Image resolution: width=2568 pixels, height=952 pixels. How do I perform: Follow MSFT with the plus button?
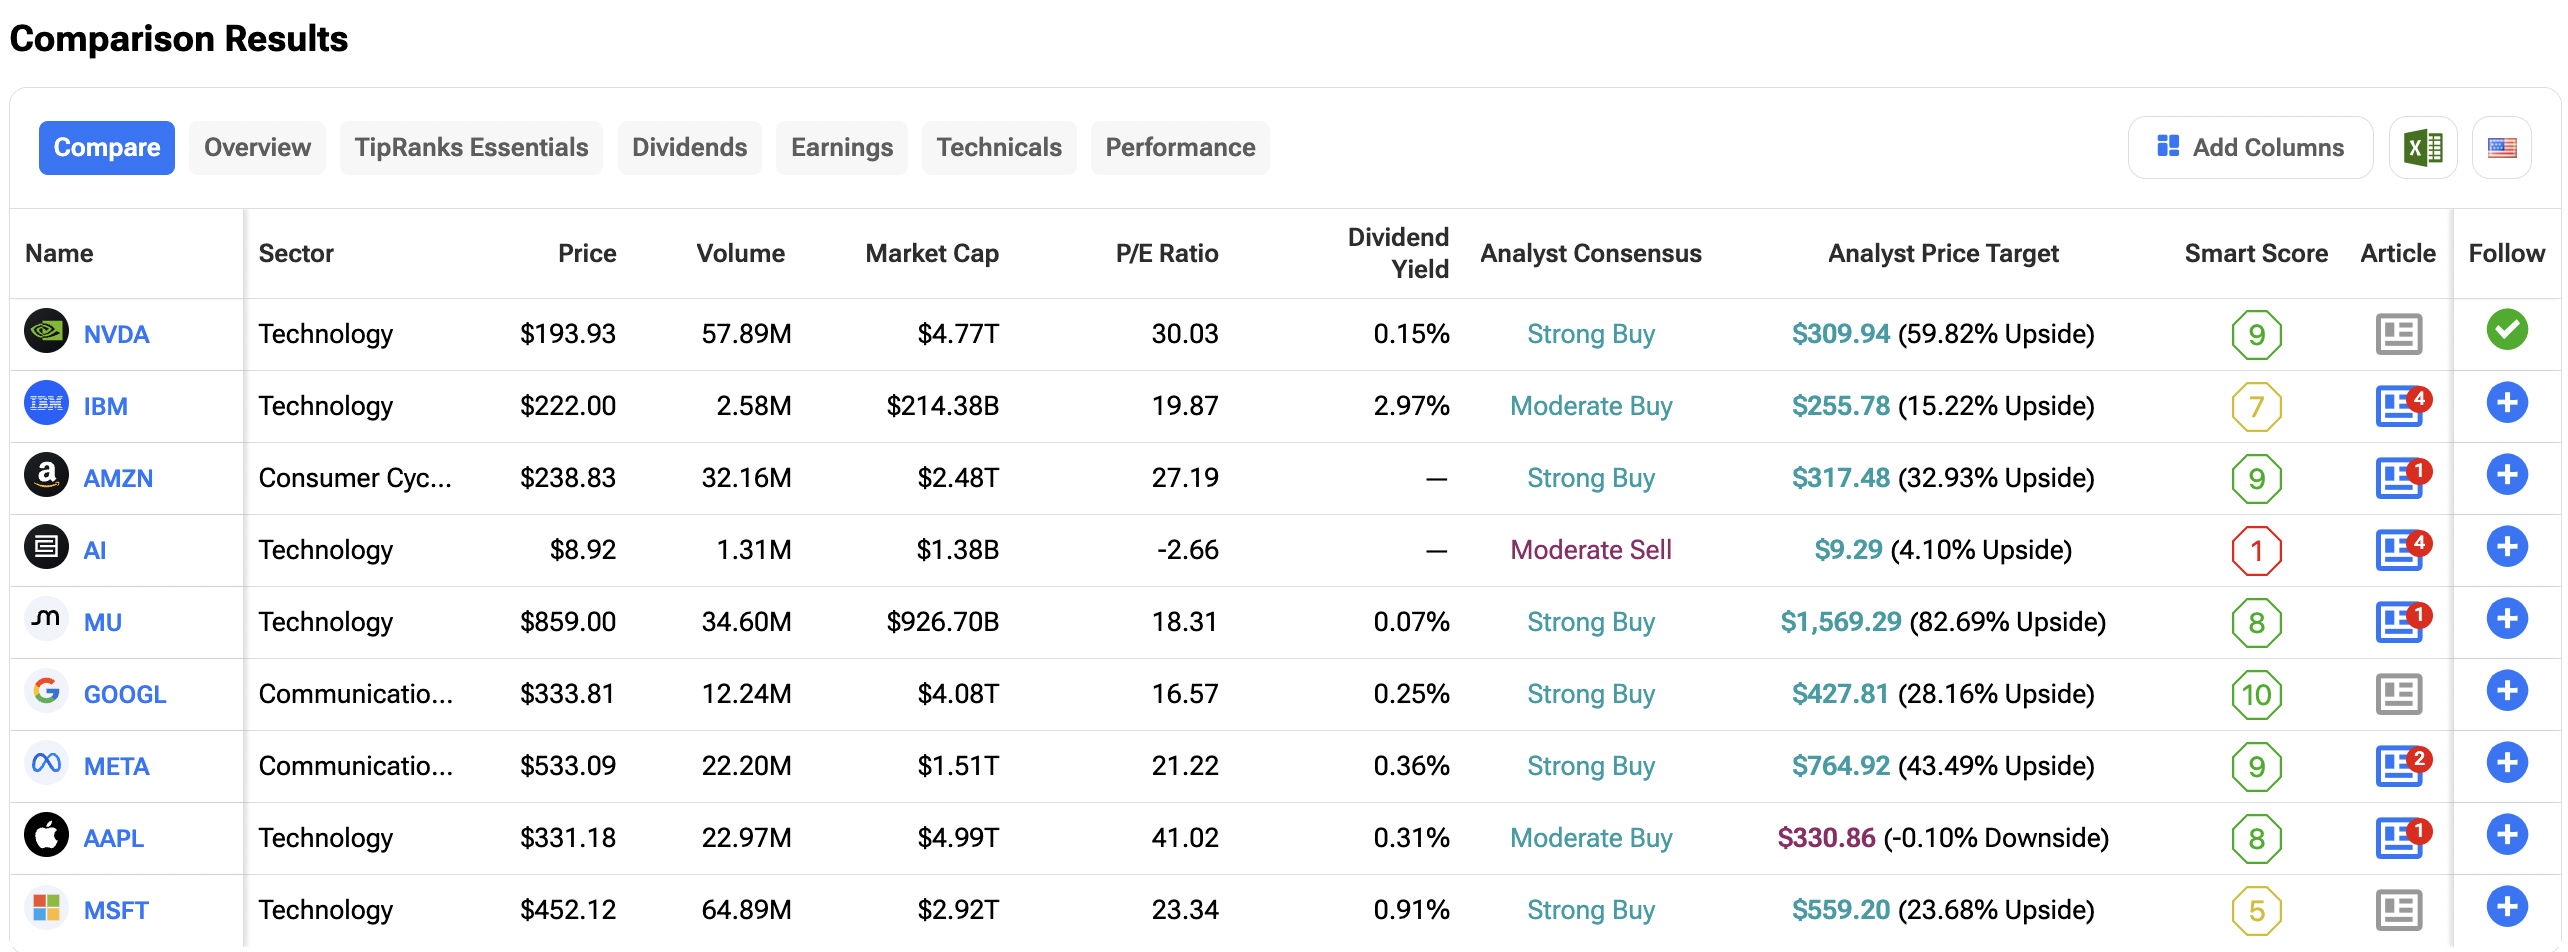click(x=2506, y=906)
